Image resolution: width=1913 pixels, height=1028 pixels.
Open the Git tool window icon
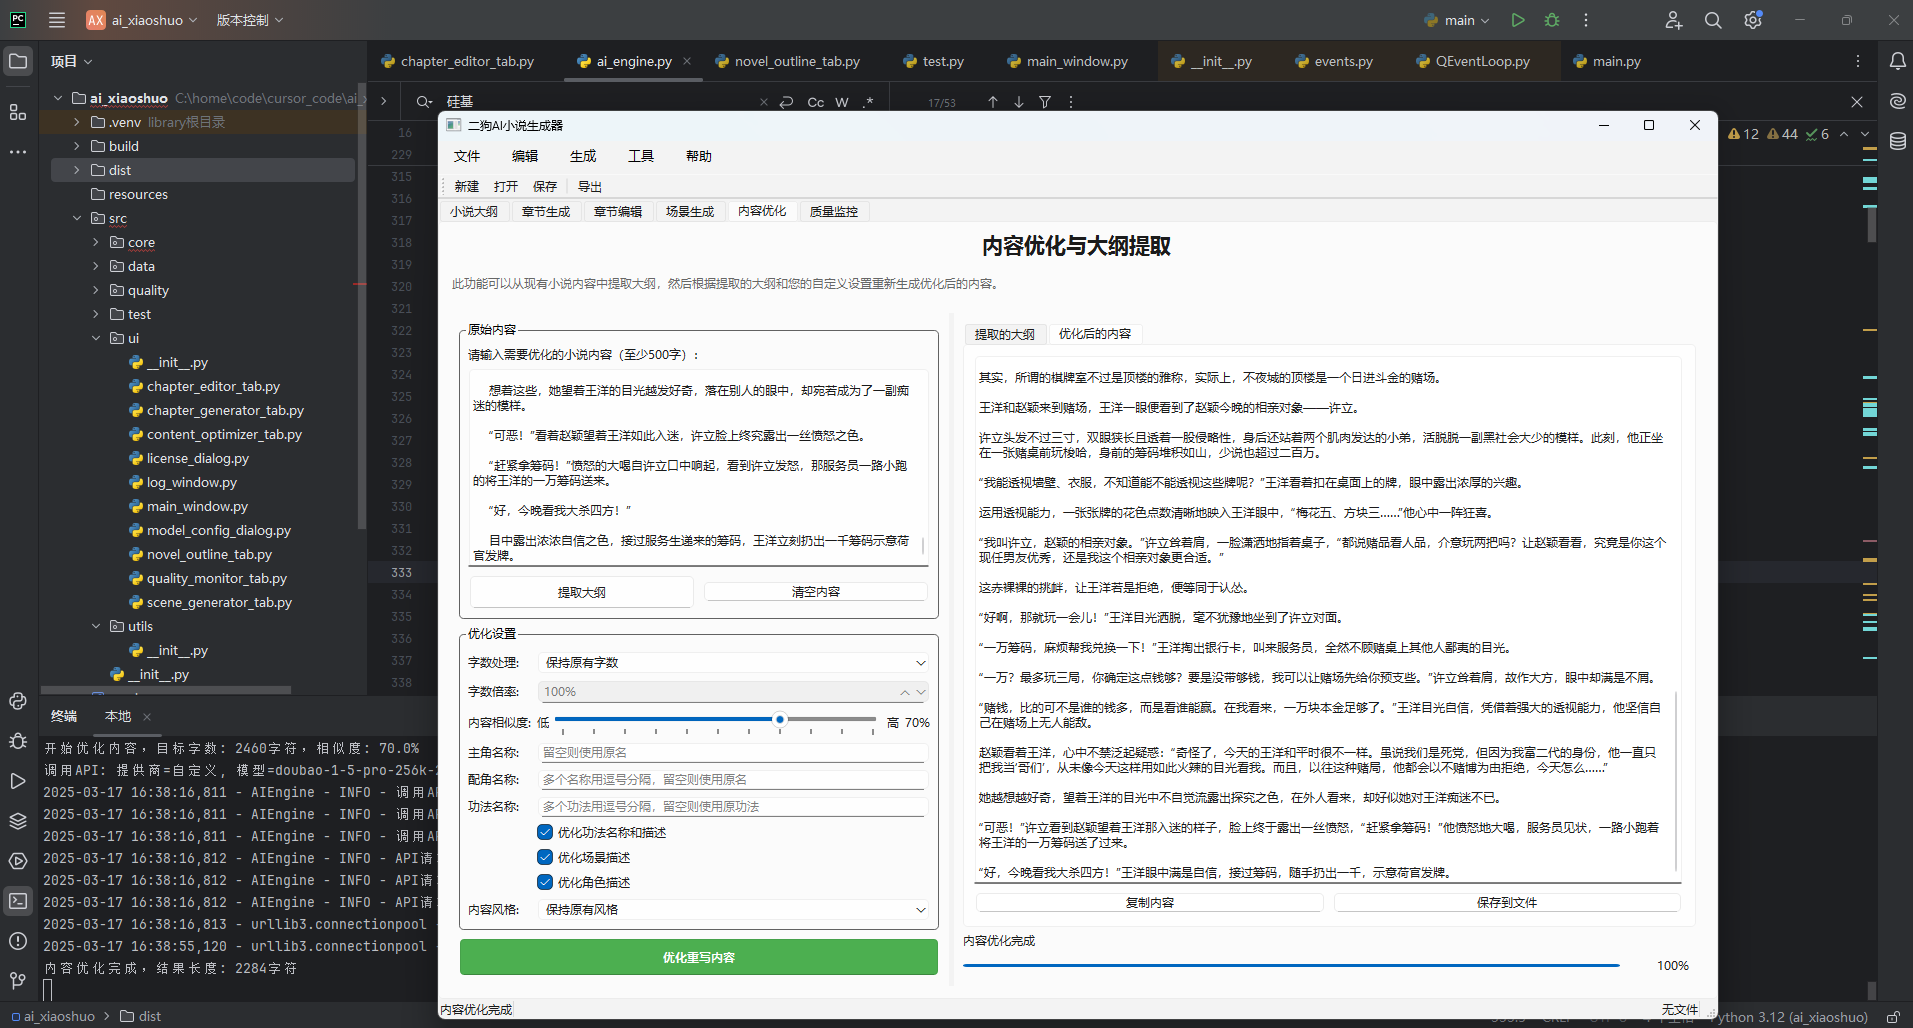point(18,981)
